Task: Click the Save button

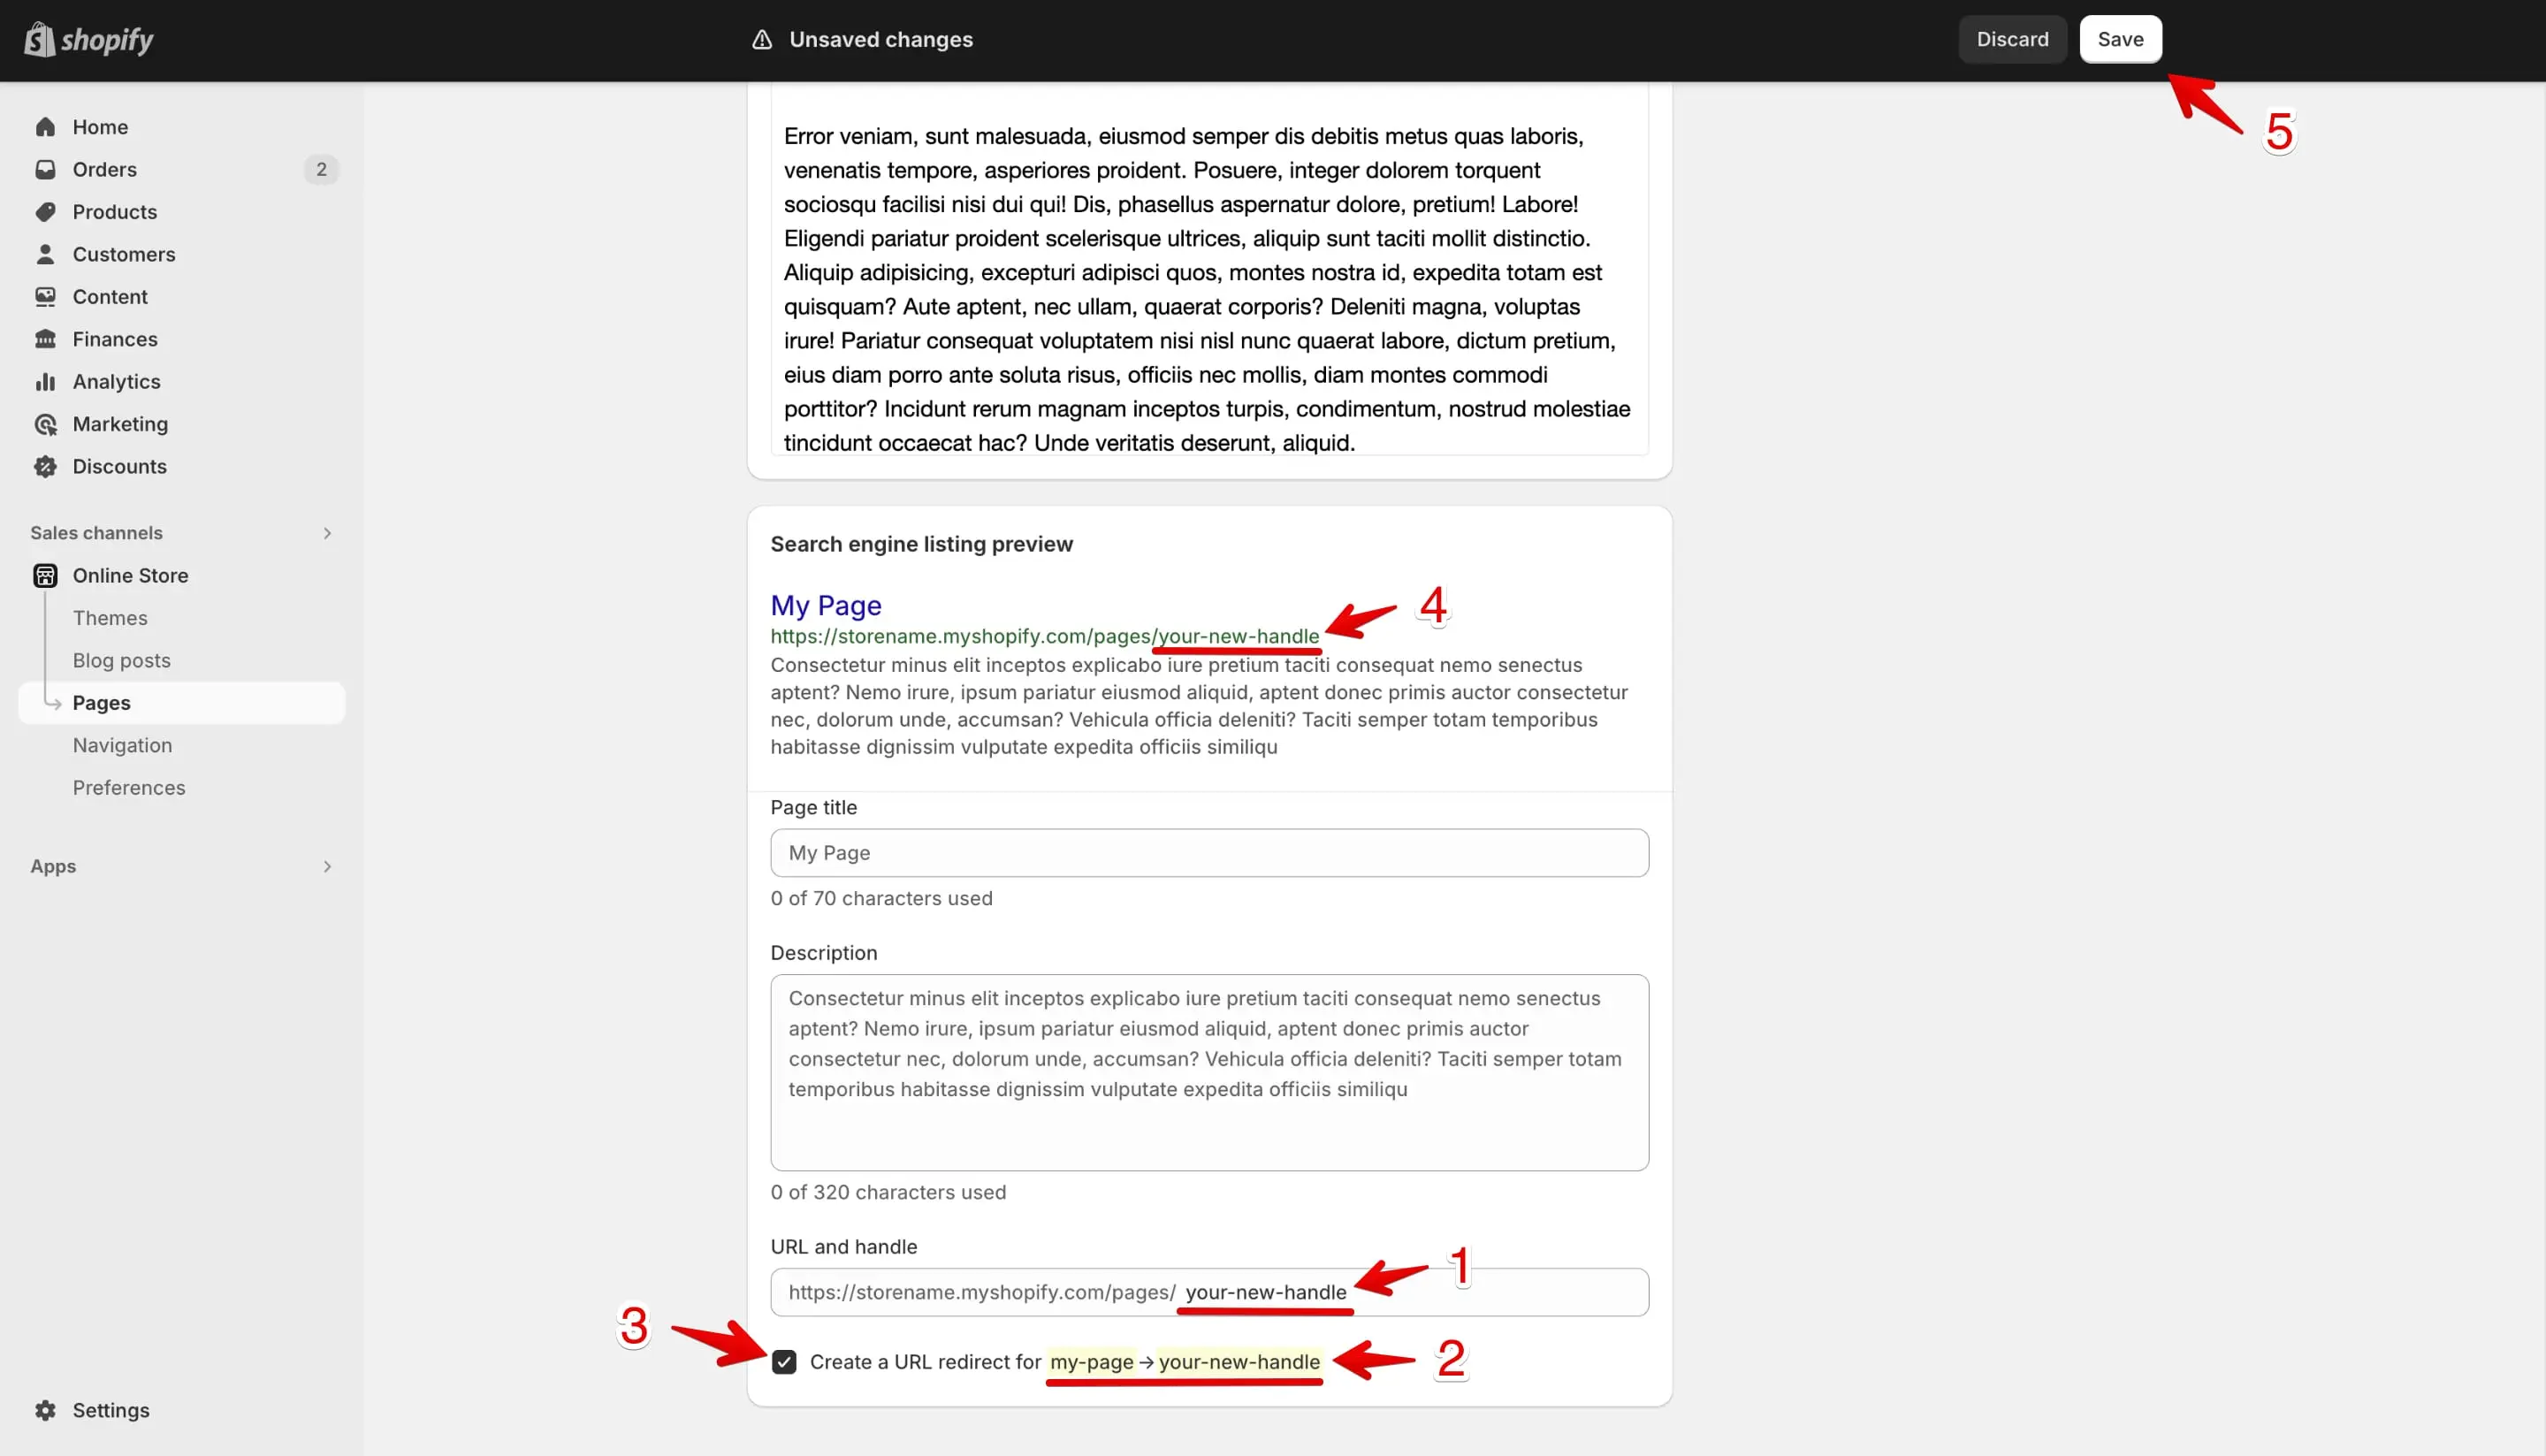Action: (x=2120, y=39)
